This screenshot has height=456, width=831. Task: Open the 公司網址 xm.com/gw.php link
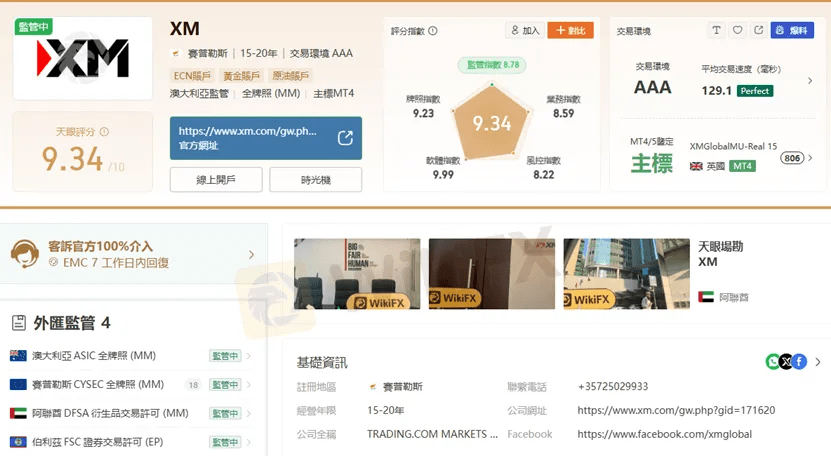coord(676,410)
